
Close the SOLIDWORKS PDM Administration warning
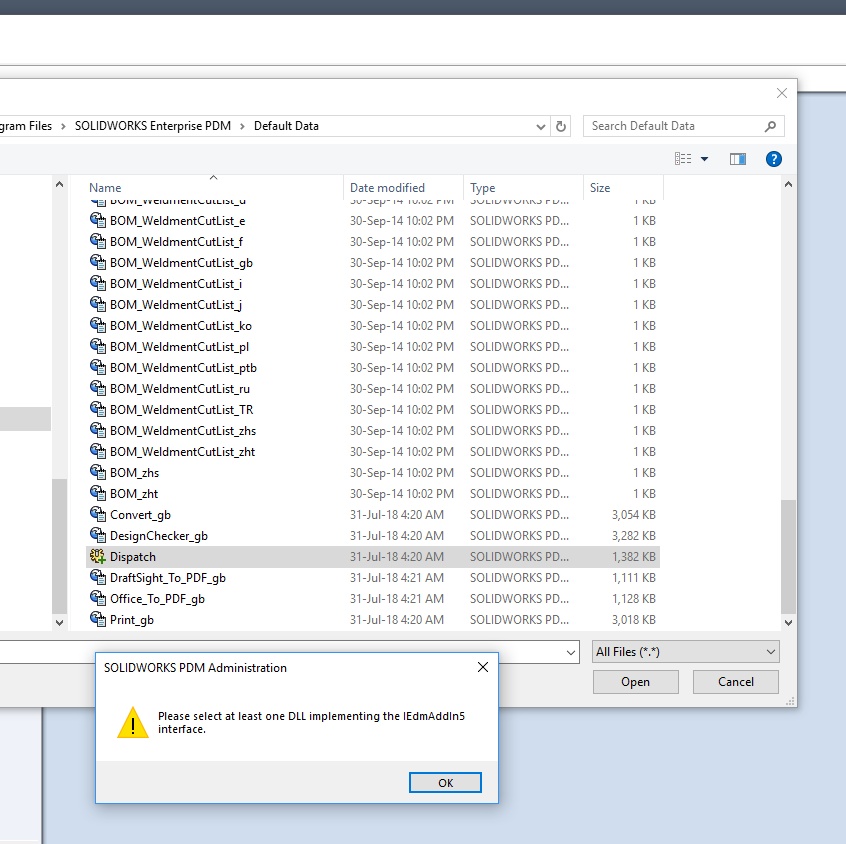tap(483, 668)
